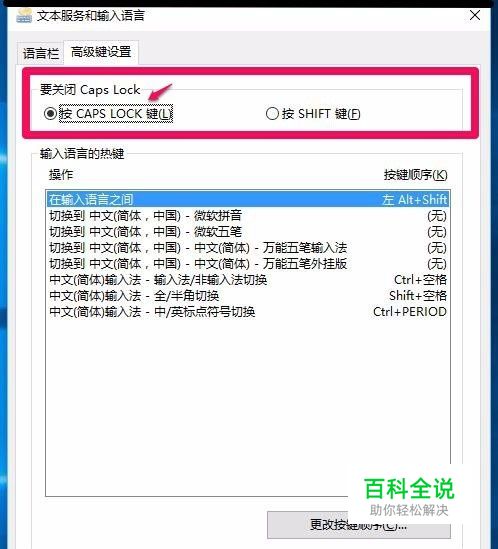498x549 pixels.
Task: Select 切换到 微软拼音 hotkey row
Action: click(x=248, y=215)
